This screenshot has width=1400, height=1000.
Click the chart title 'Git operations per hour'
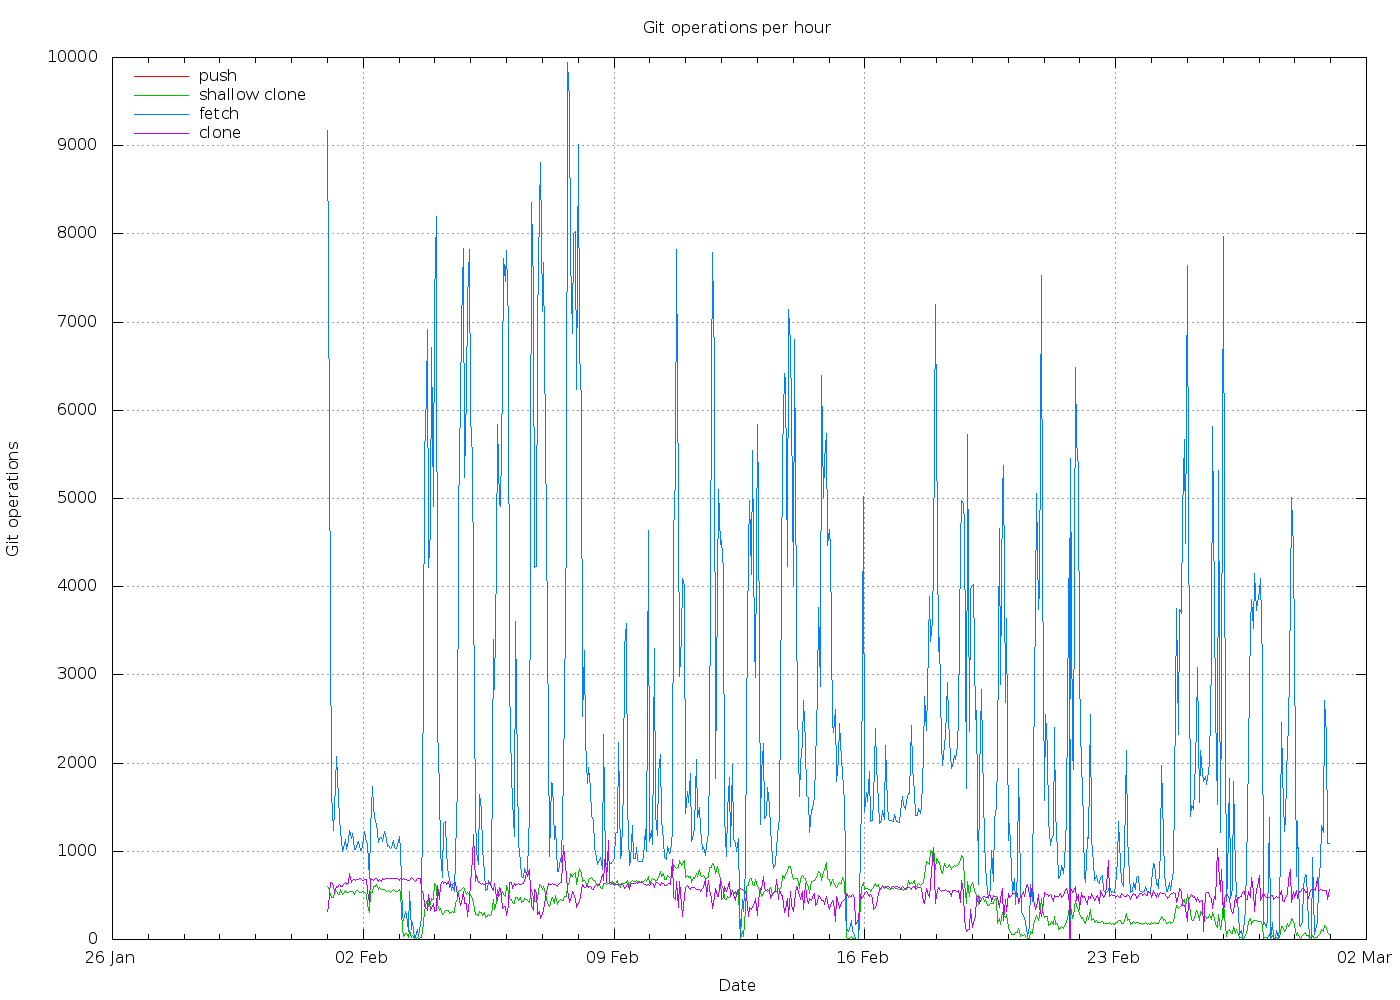[x=736, y=28]
